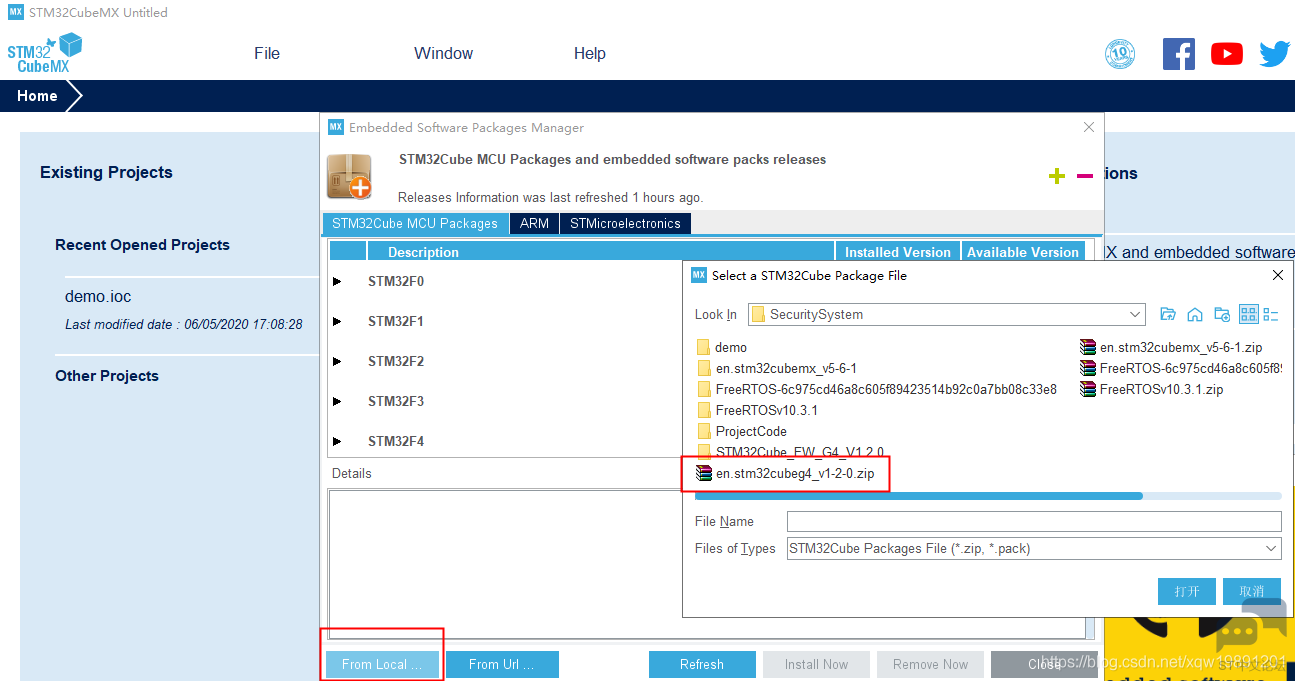Click the Other Projects heading
The image size is (1295, 681).
(107, 376)
